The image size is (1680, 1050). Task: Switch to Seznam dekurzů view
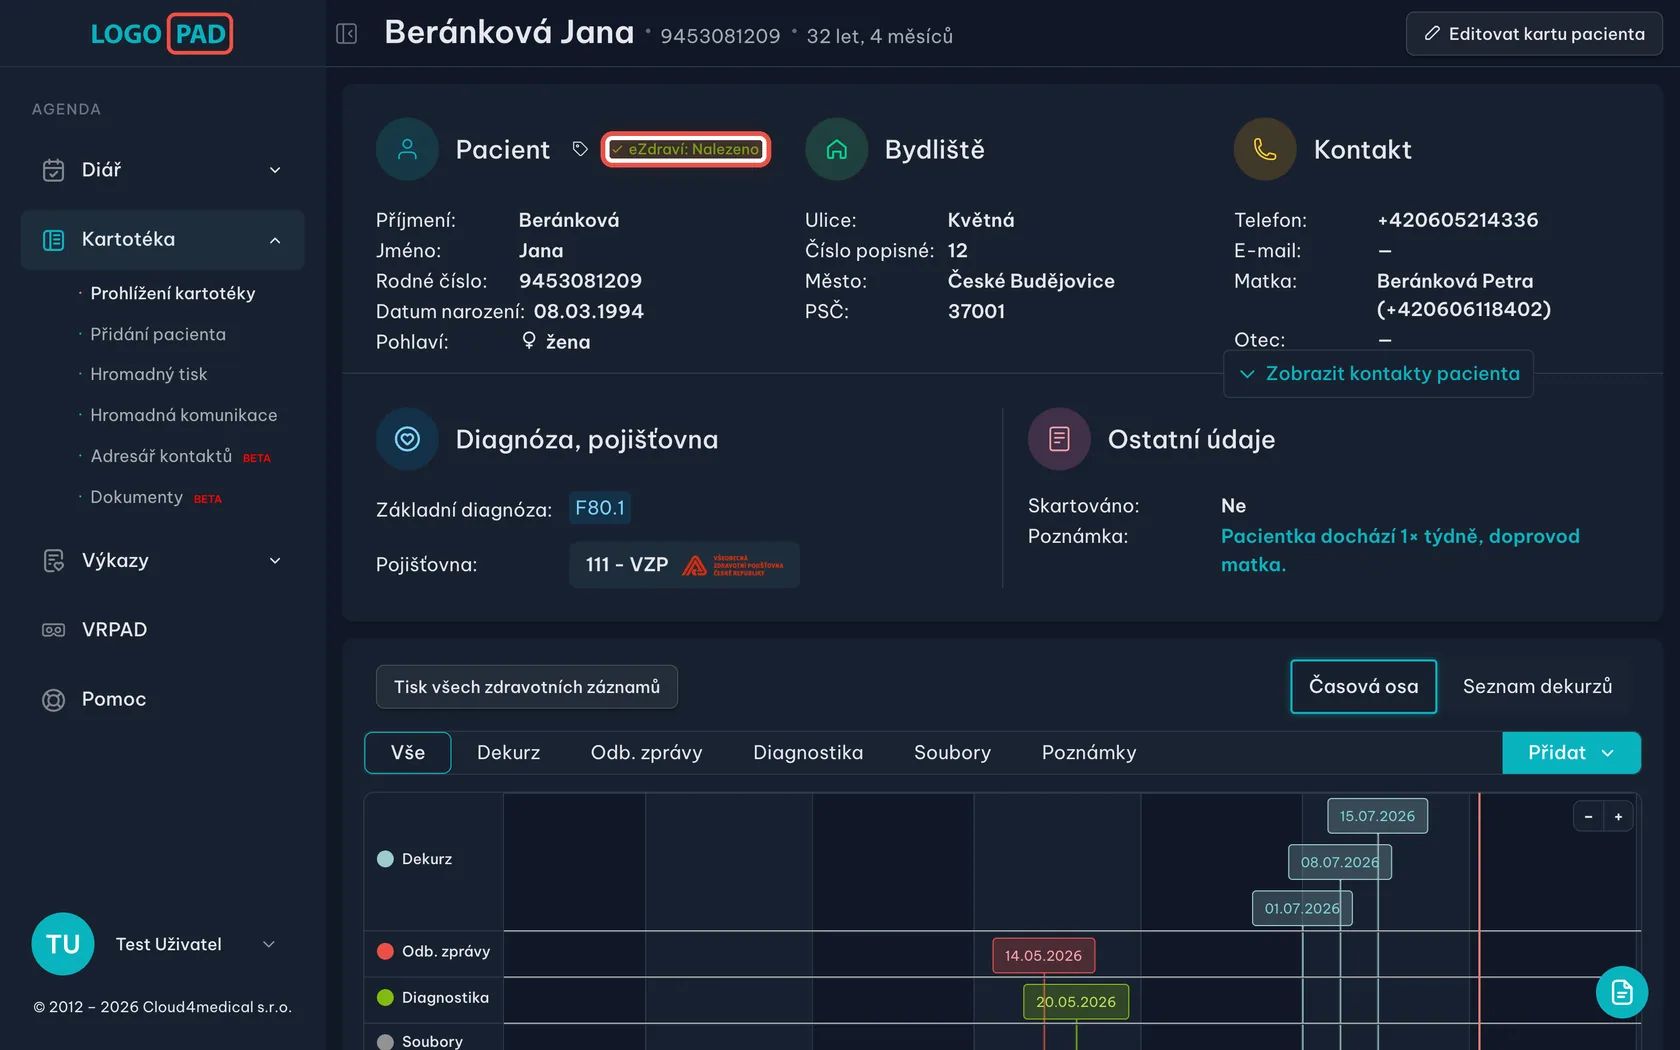point(1537,687)
